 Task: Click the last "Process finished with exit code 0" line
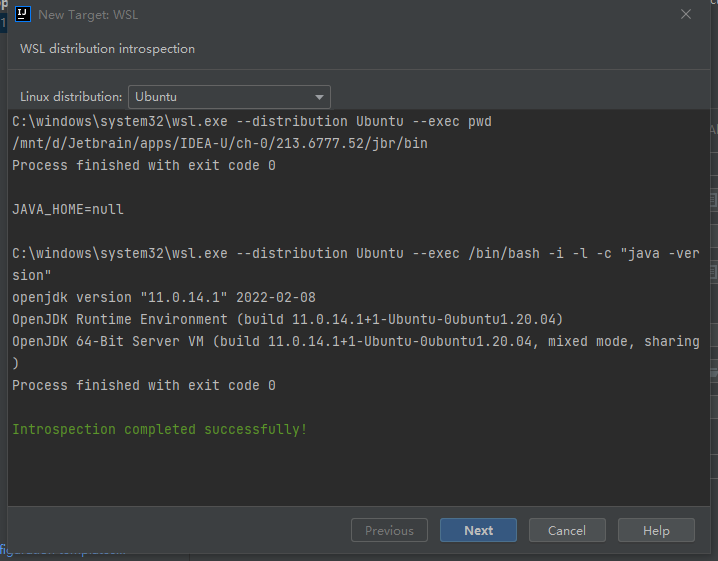[x=144, y=386]
